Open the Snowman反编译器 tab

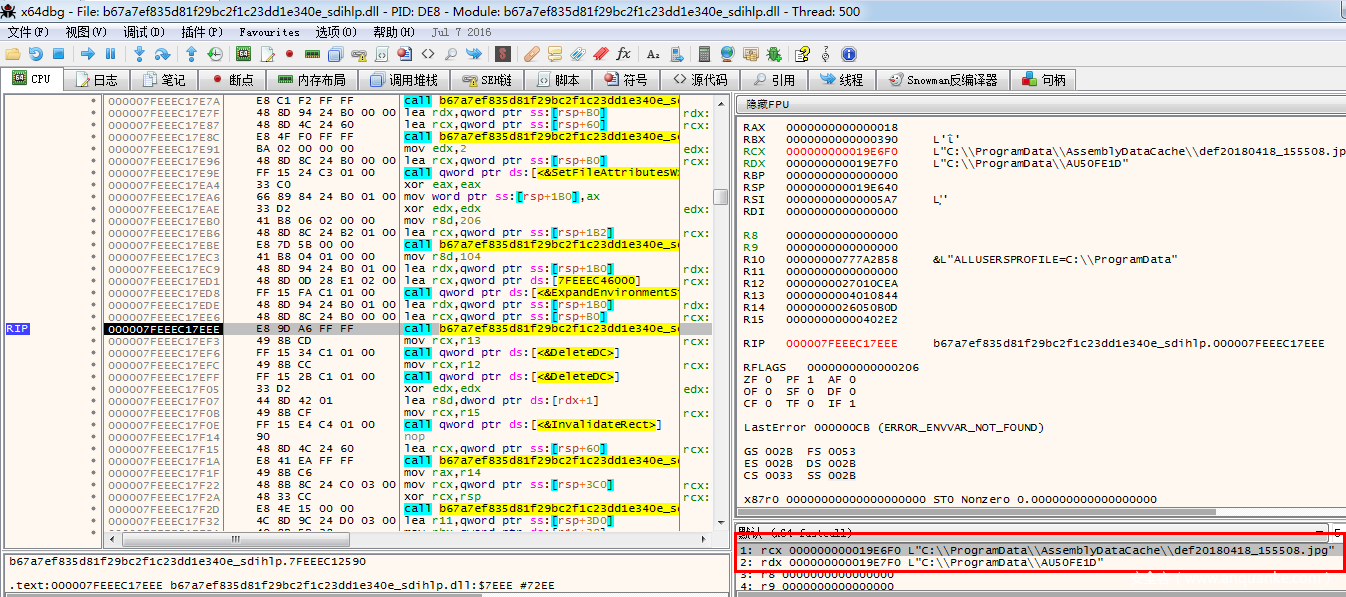pos(943,80)
